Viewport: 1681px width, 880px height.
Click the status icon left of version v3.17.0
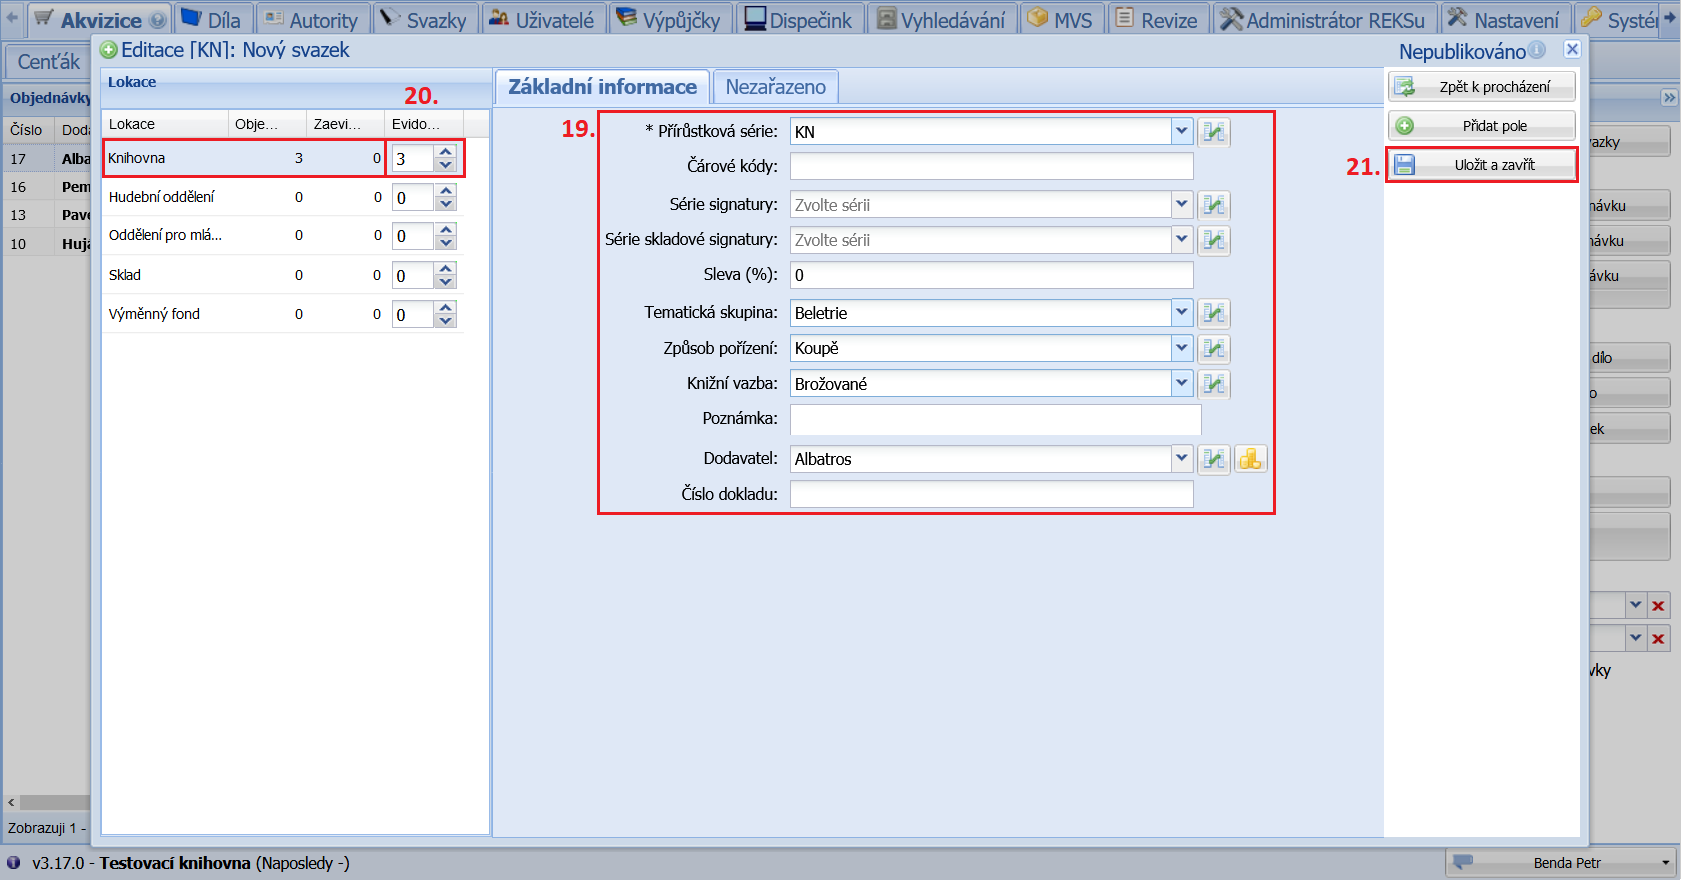click(x=14, y=862)
